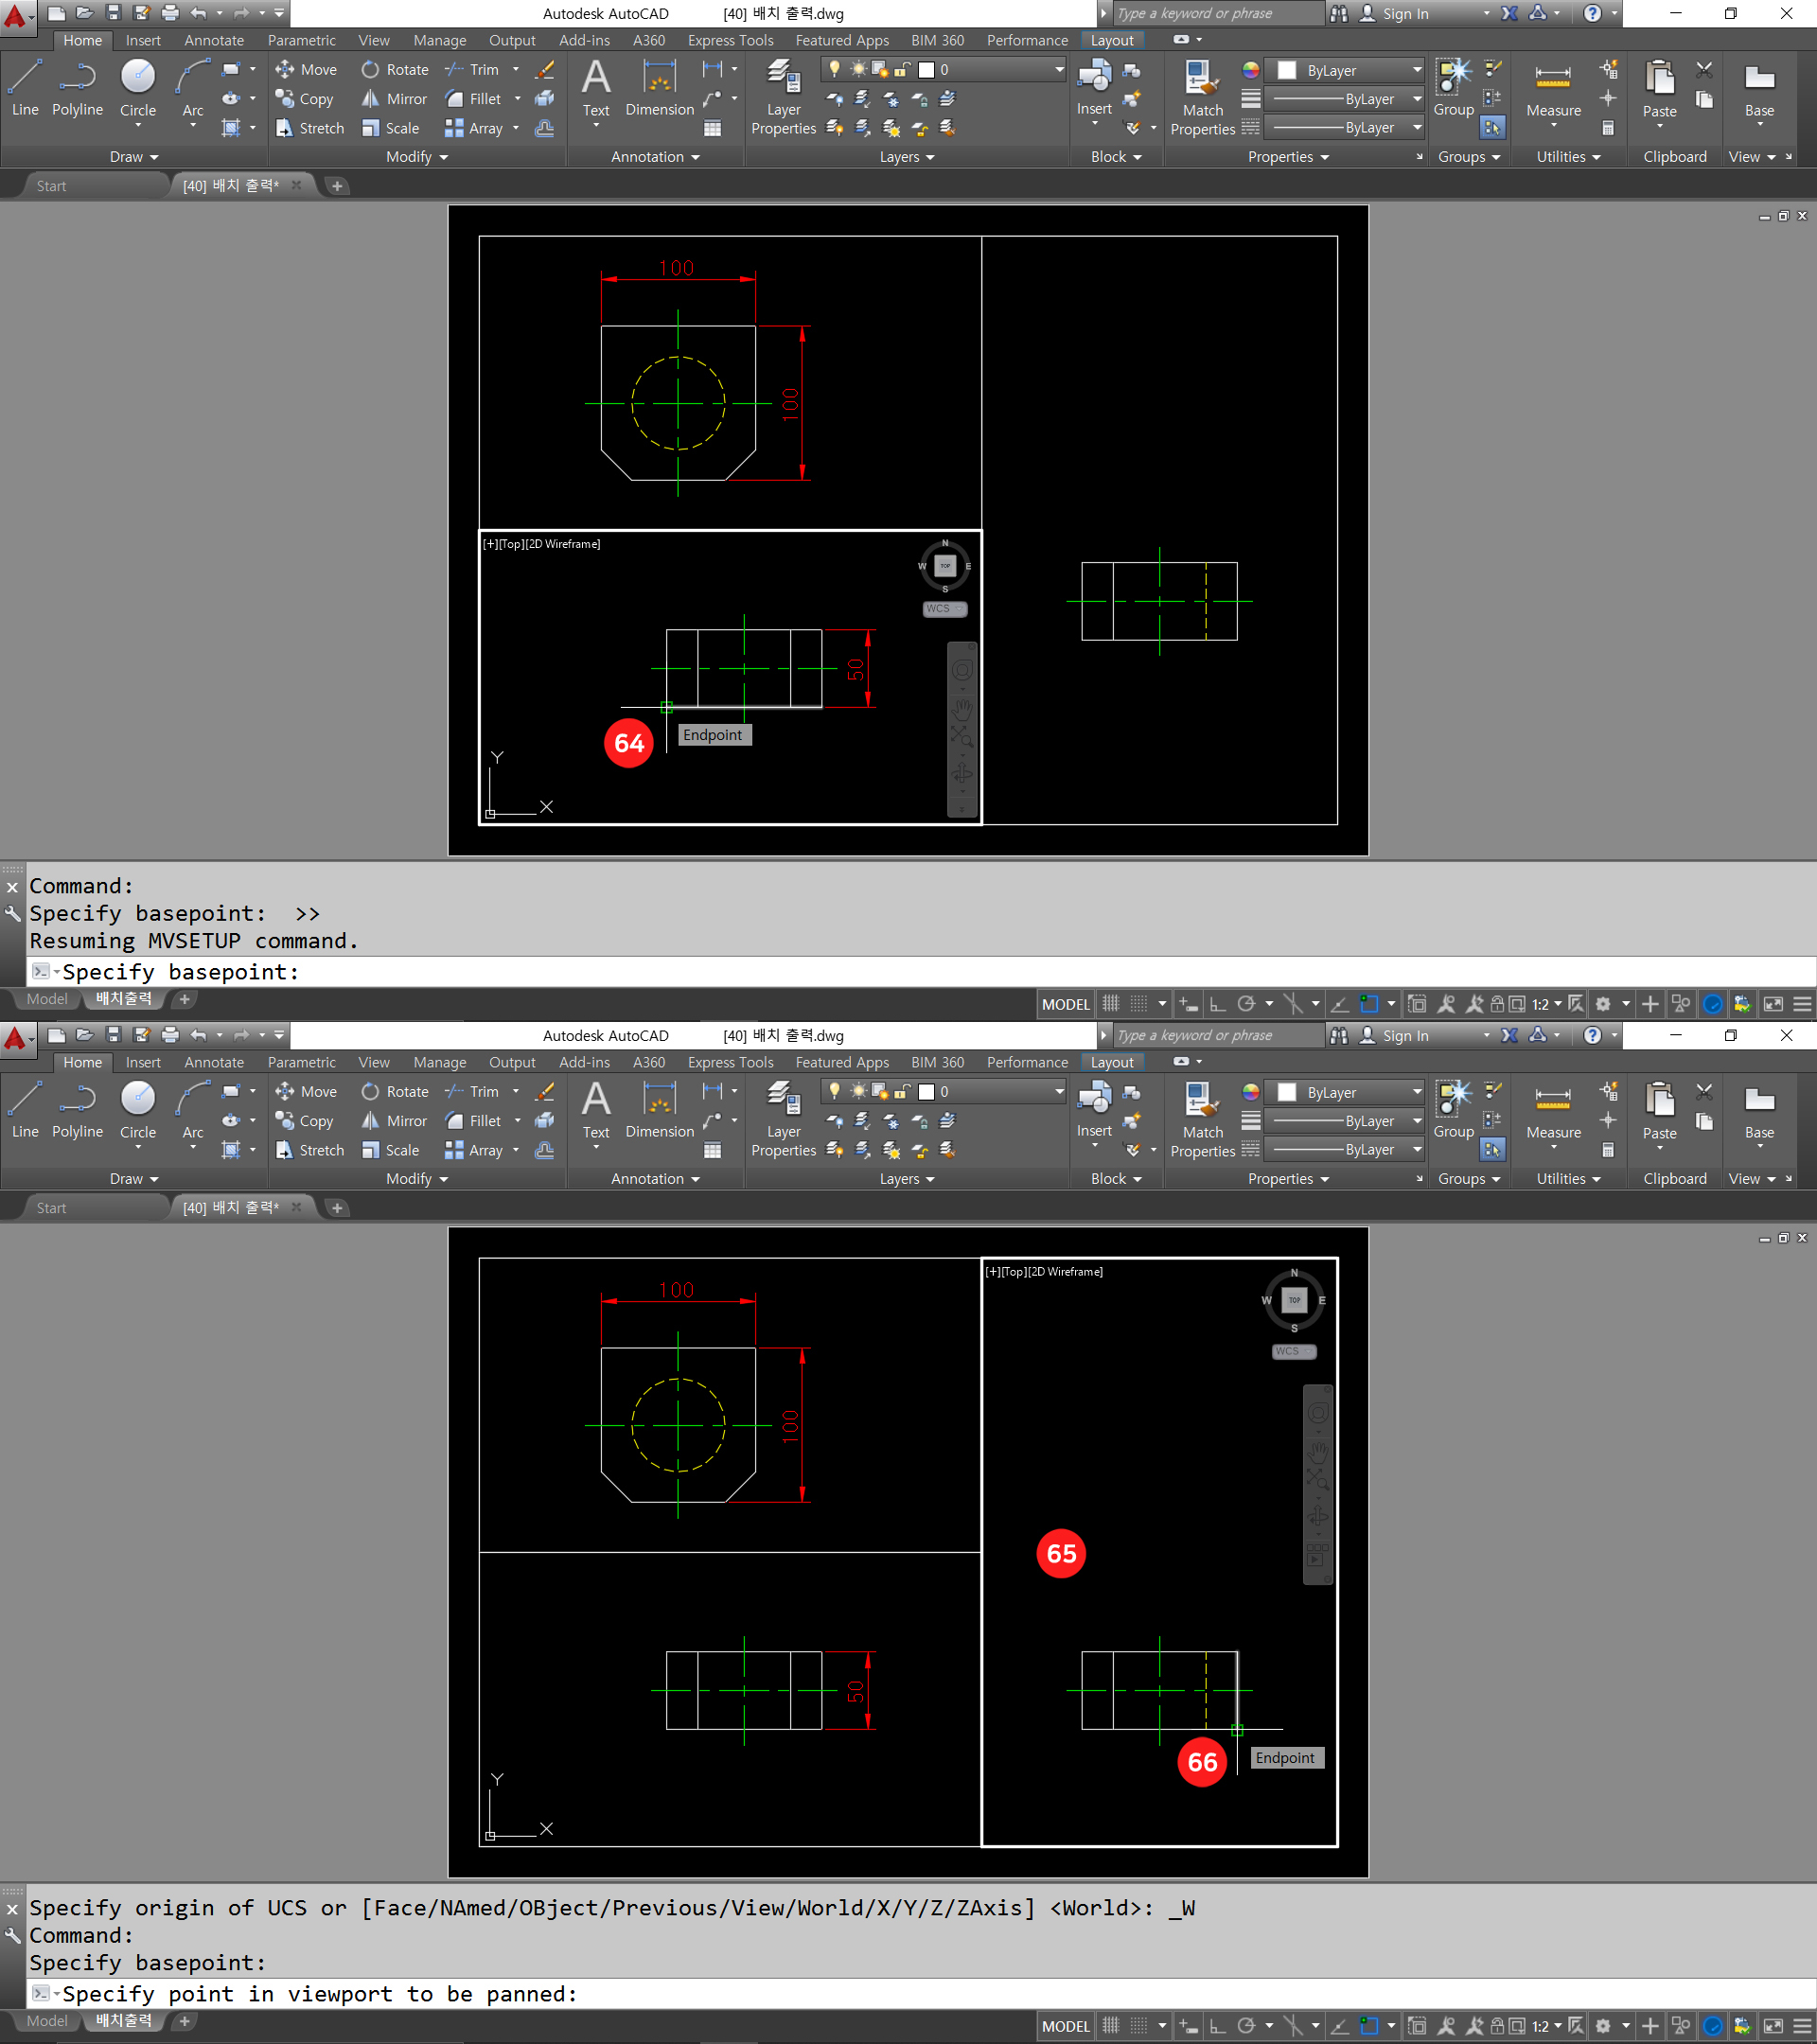Open the ByLayer color dropdown in upper ribbon
This screenshot has width=1817, height=2044.
[x=1345, y=70]
